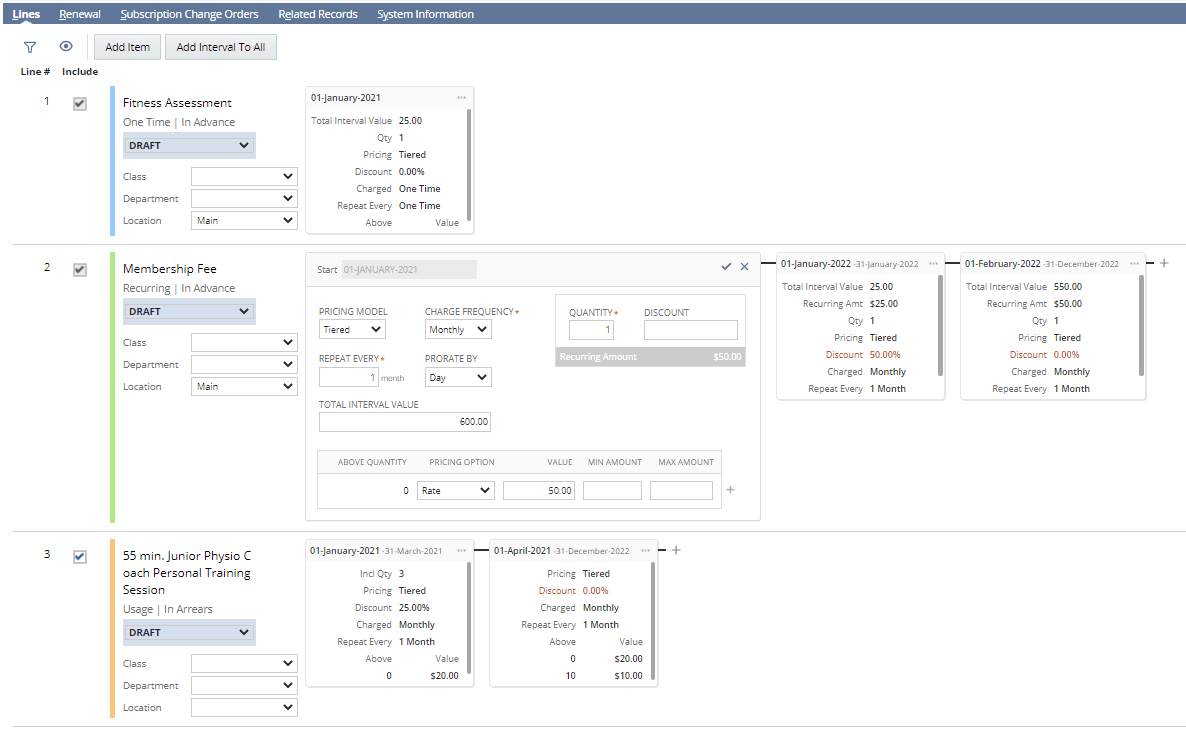Add pricing tier row plus icon
Viewport: 1186px width, 733px height.
[x=730, y=489]
